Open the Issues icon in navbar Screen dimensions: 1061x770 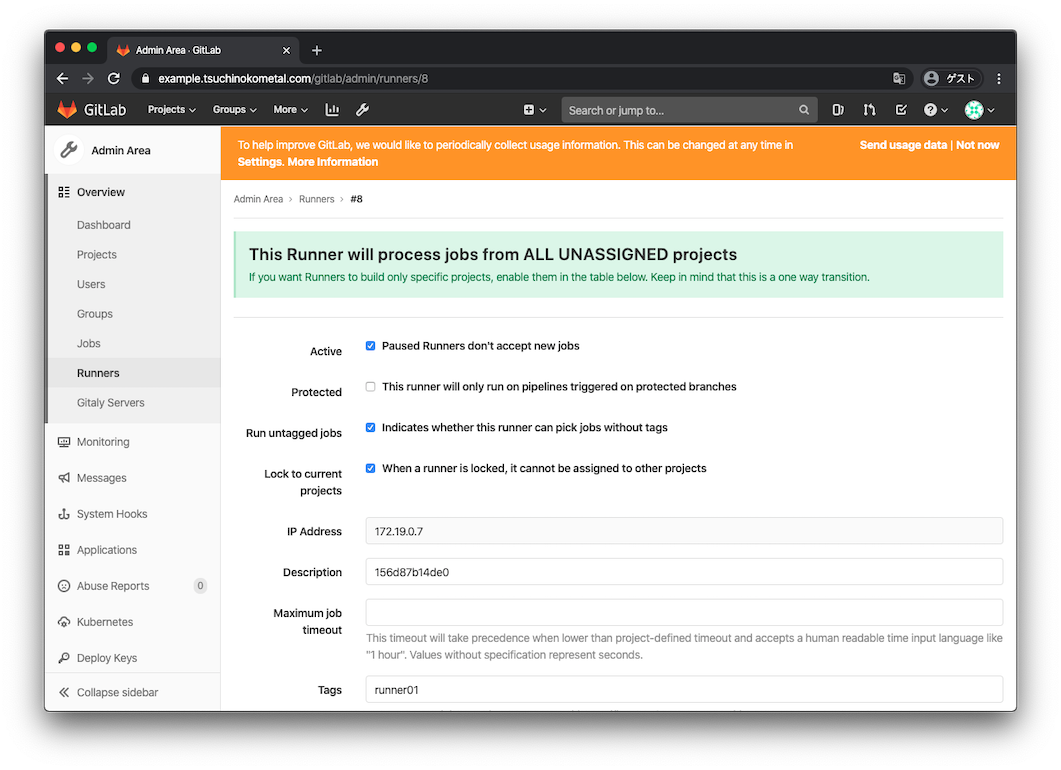point(838,110)
